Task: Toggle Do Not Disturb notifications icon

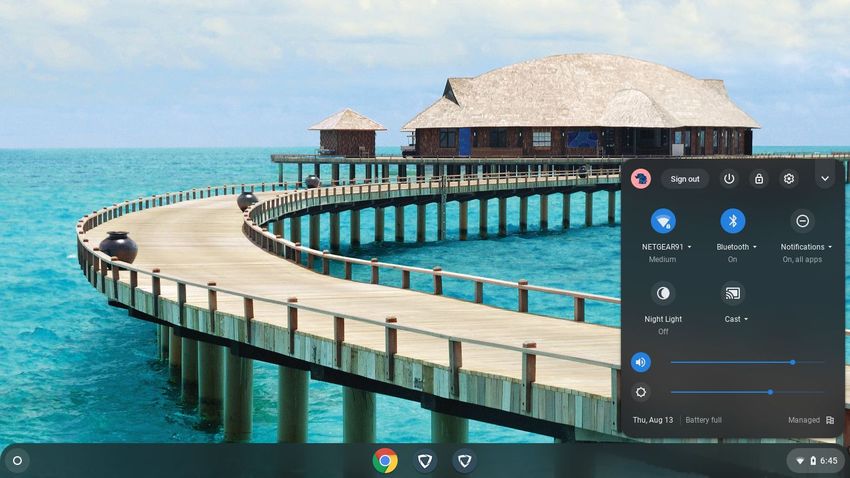Action: pos(802,221)
